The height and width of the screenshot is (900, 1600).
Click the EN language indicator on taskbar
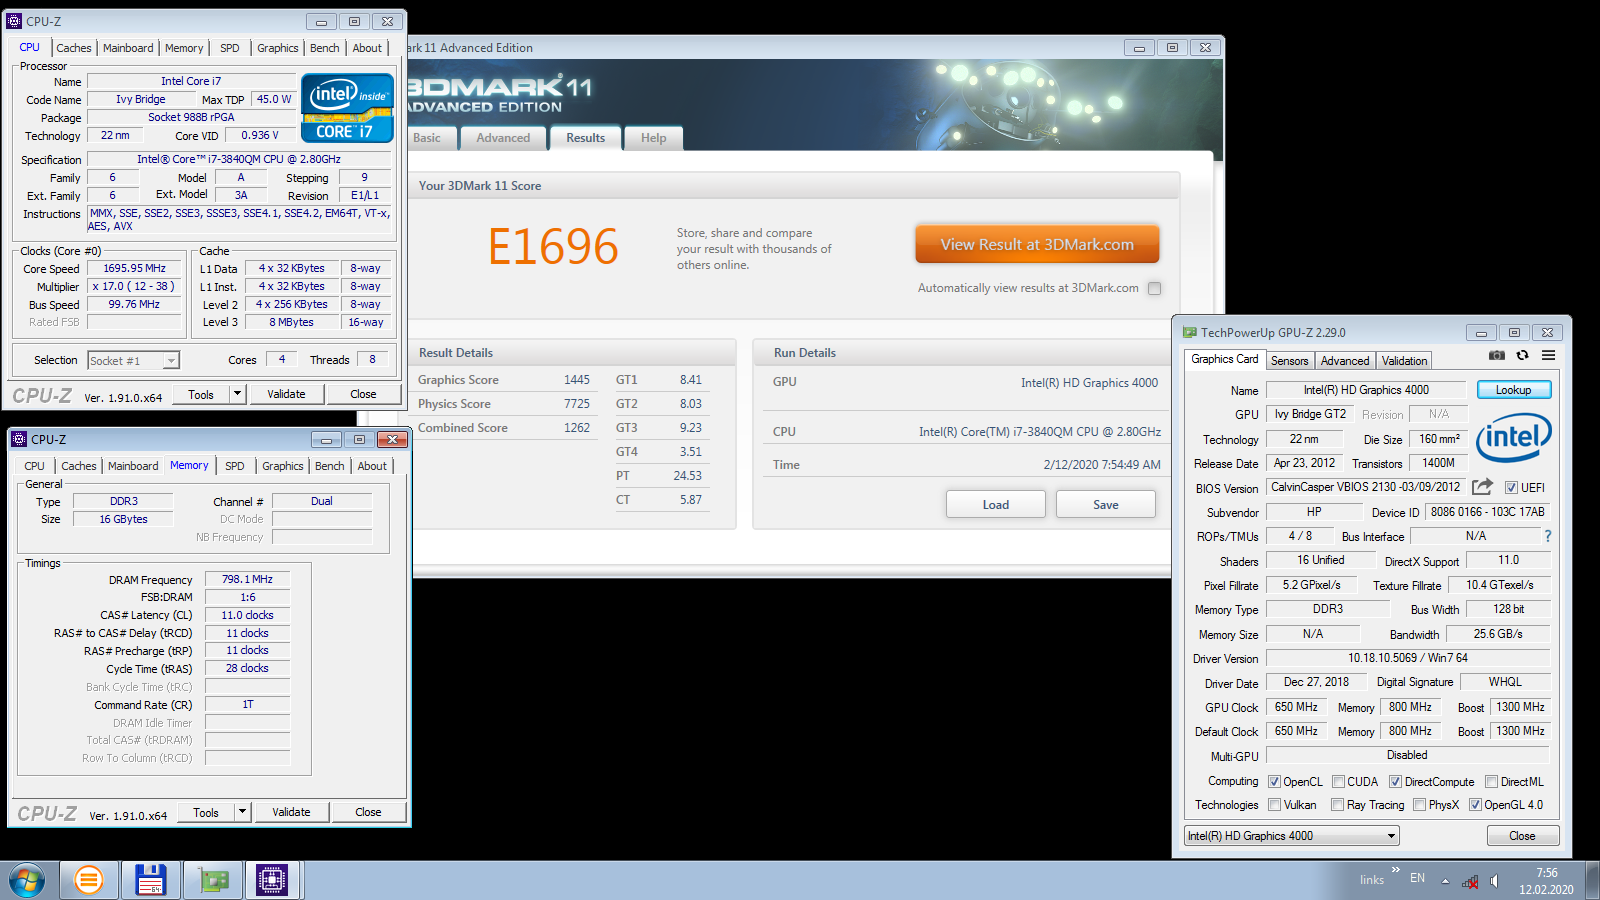1417,878
